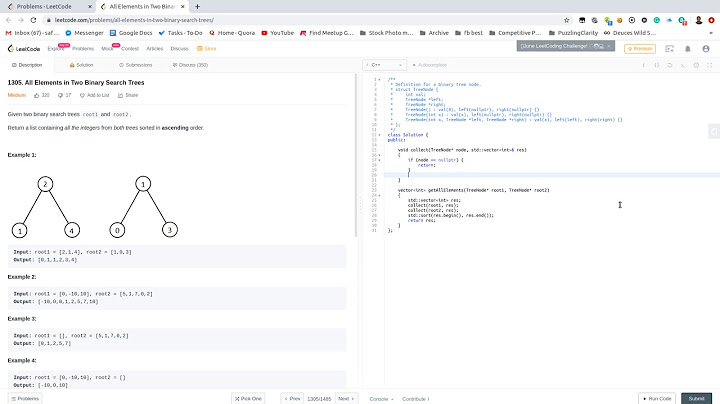Open Contest in the LeetCode nav
The image size is (720, 404).
tap(130, 49)
